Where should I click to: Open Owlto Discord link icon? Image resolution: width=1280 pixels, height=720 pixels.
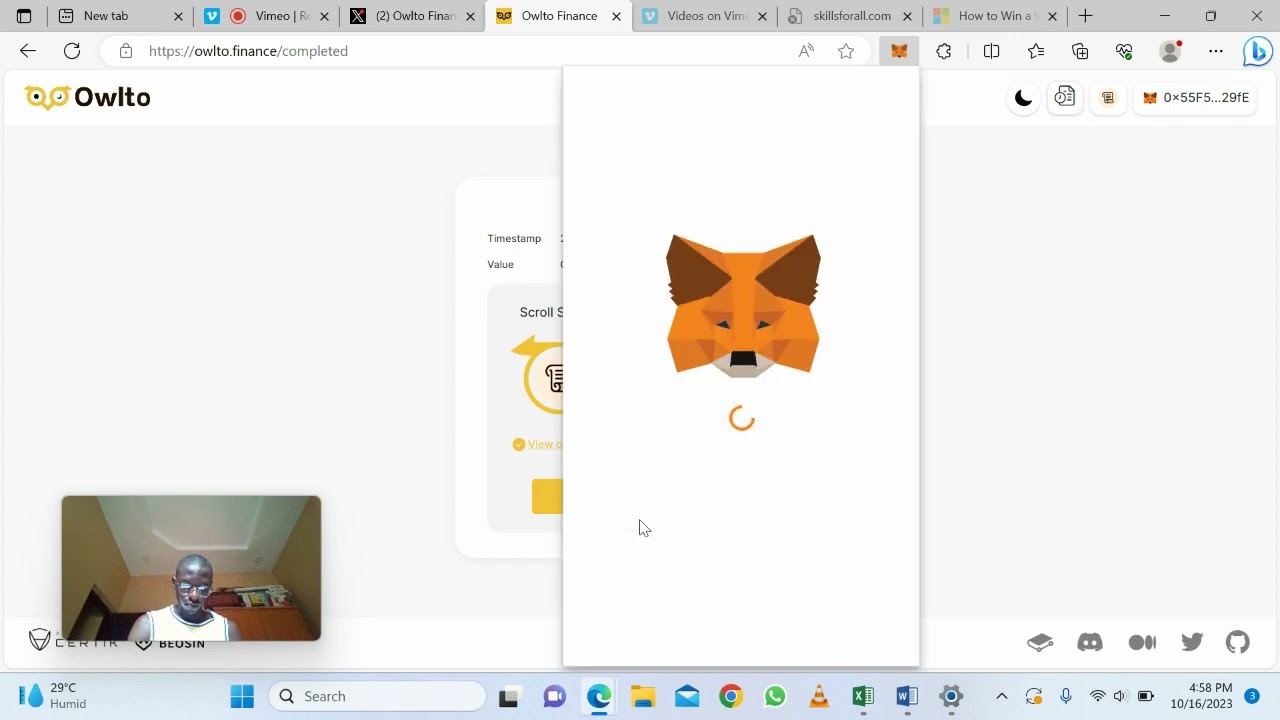tap(1090, 643)
